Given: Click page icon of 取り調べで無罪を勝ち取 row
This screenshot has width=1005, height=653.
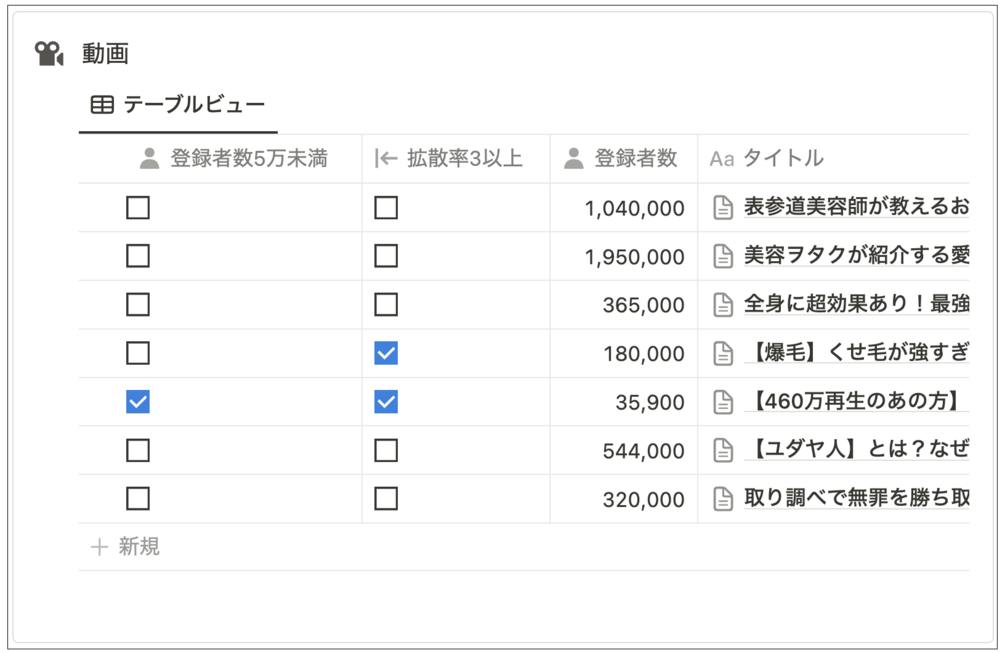Looking at the screenshot, I should (723, 499).
